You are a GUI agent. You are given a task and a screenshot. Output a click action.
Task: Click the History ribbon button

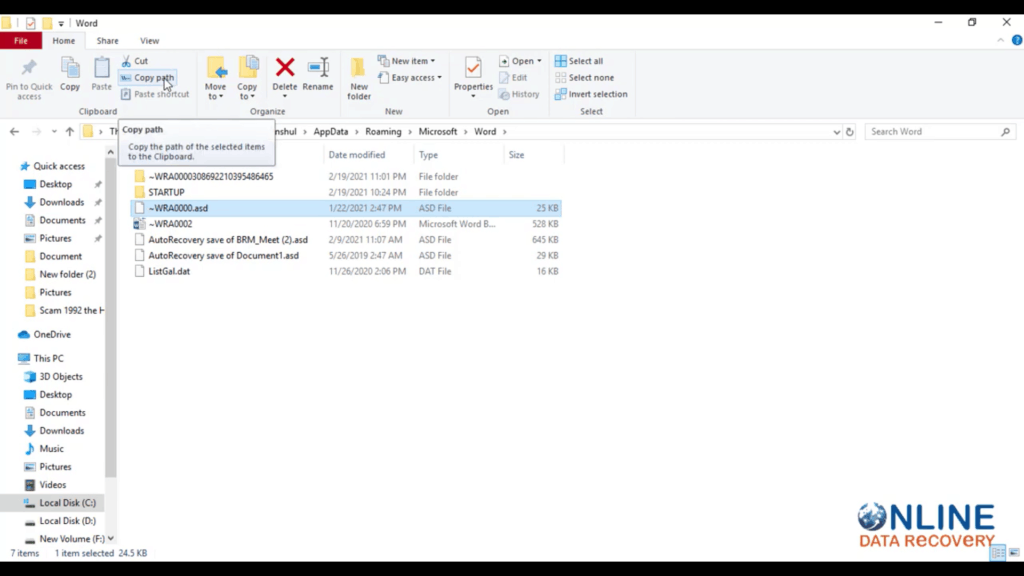519,94
